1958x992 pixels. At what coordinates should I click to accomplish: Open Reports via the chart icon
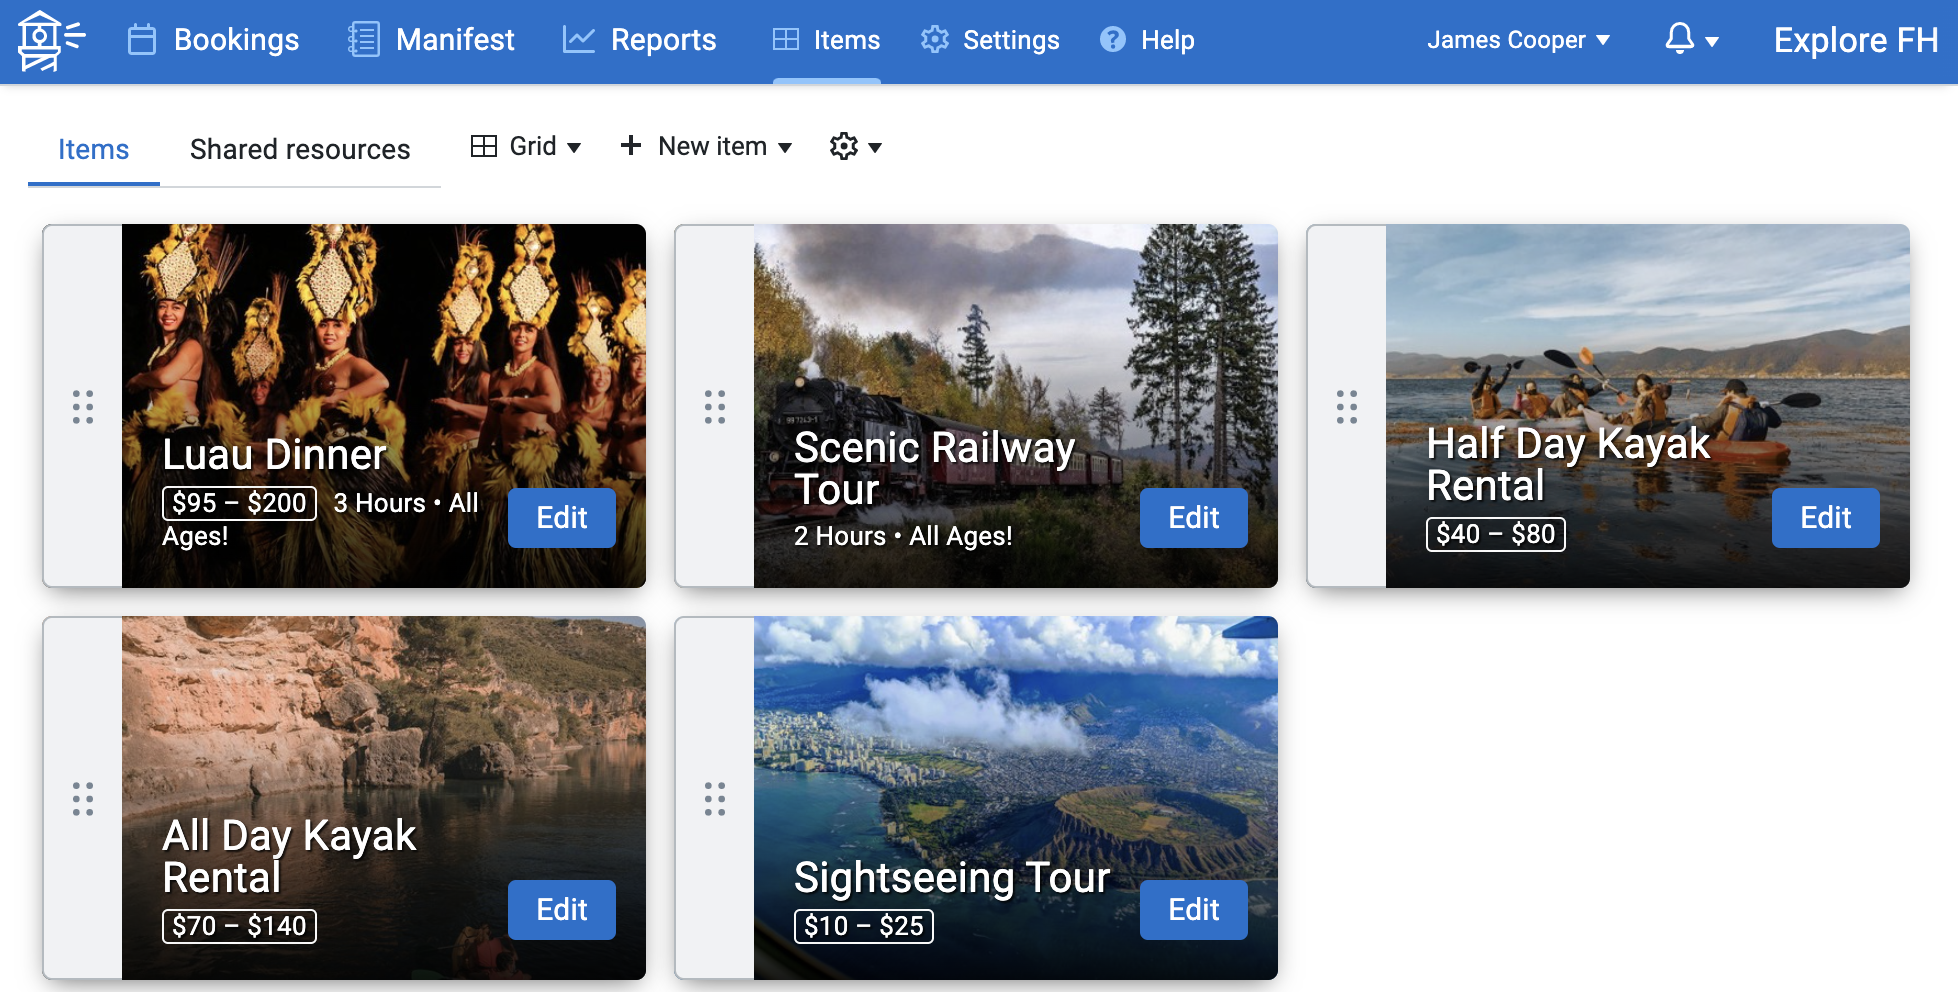tap(578, 40)
